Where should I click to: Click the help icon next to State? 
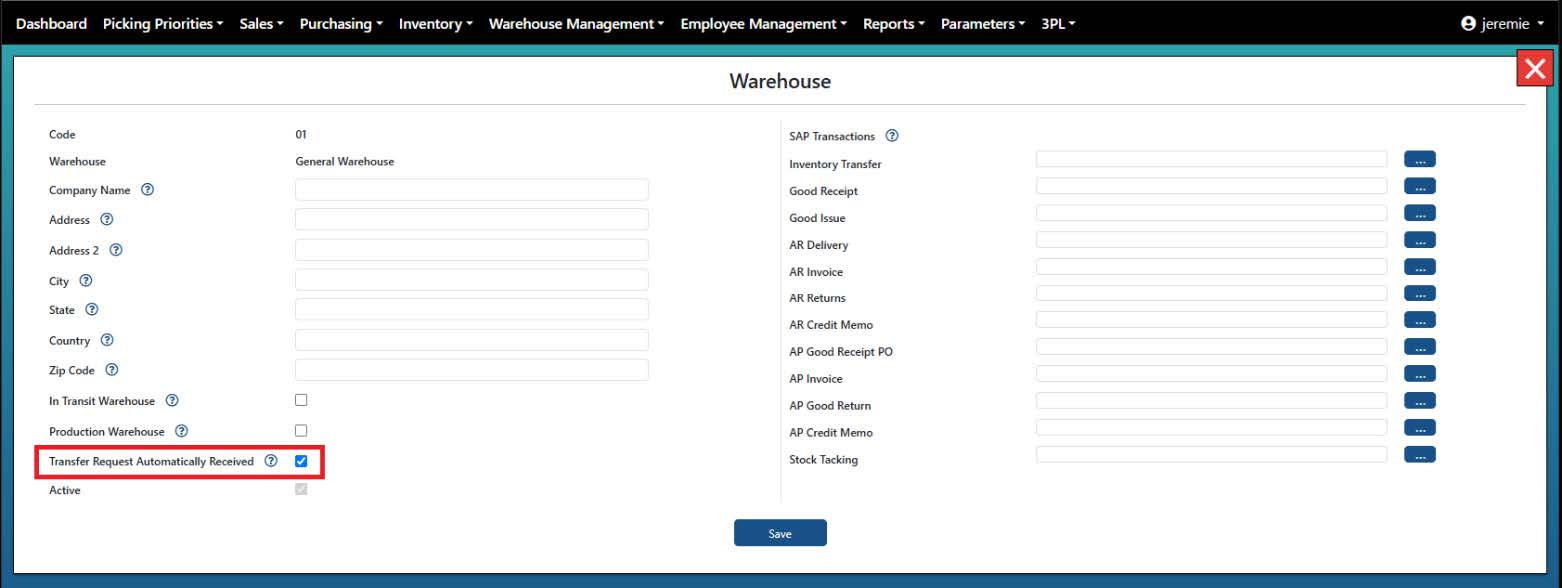(x=92, y=310)
